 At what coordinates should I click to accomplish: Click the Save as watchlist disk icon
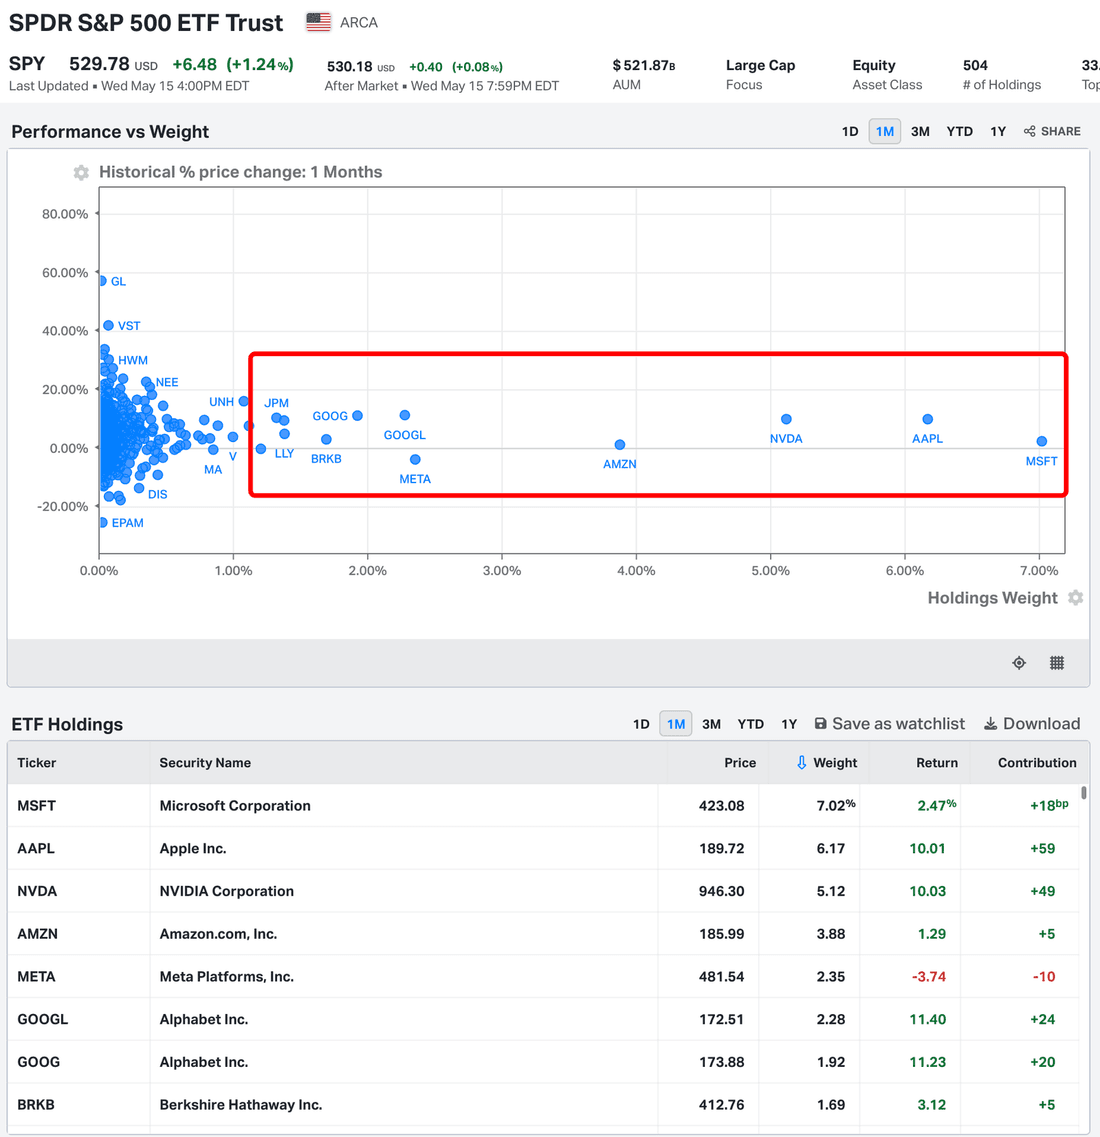pyautogui.click(x=821, y=724)
